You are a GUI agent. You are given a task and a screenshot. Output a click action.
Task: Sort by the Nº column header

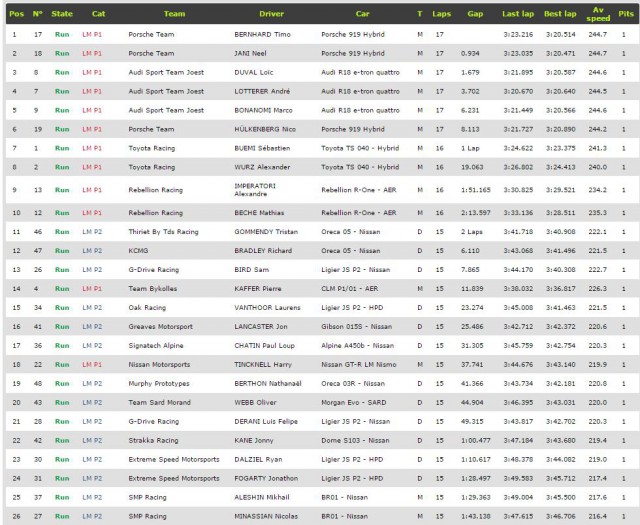click(38, 13)
